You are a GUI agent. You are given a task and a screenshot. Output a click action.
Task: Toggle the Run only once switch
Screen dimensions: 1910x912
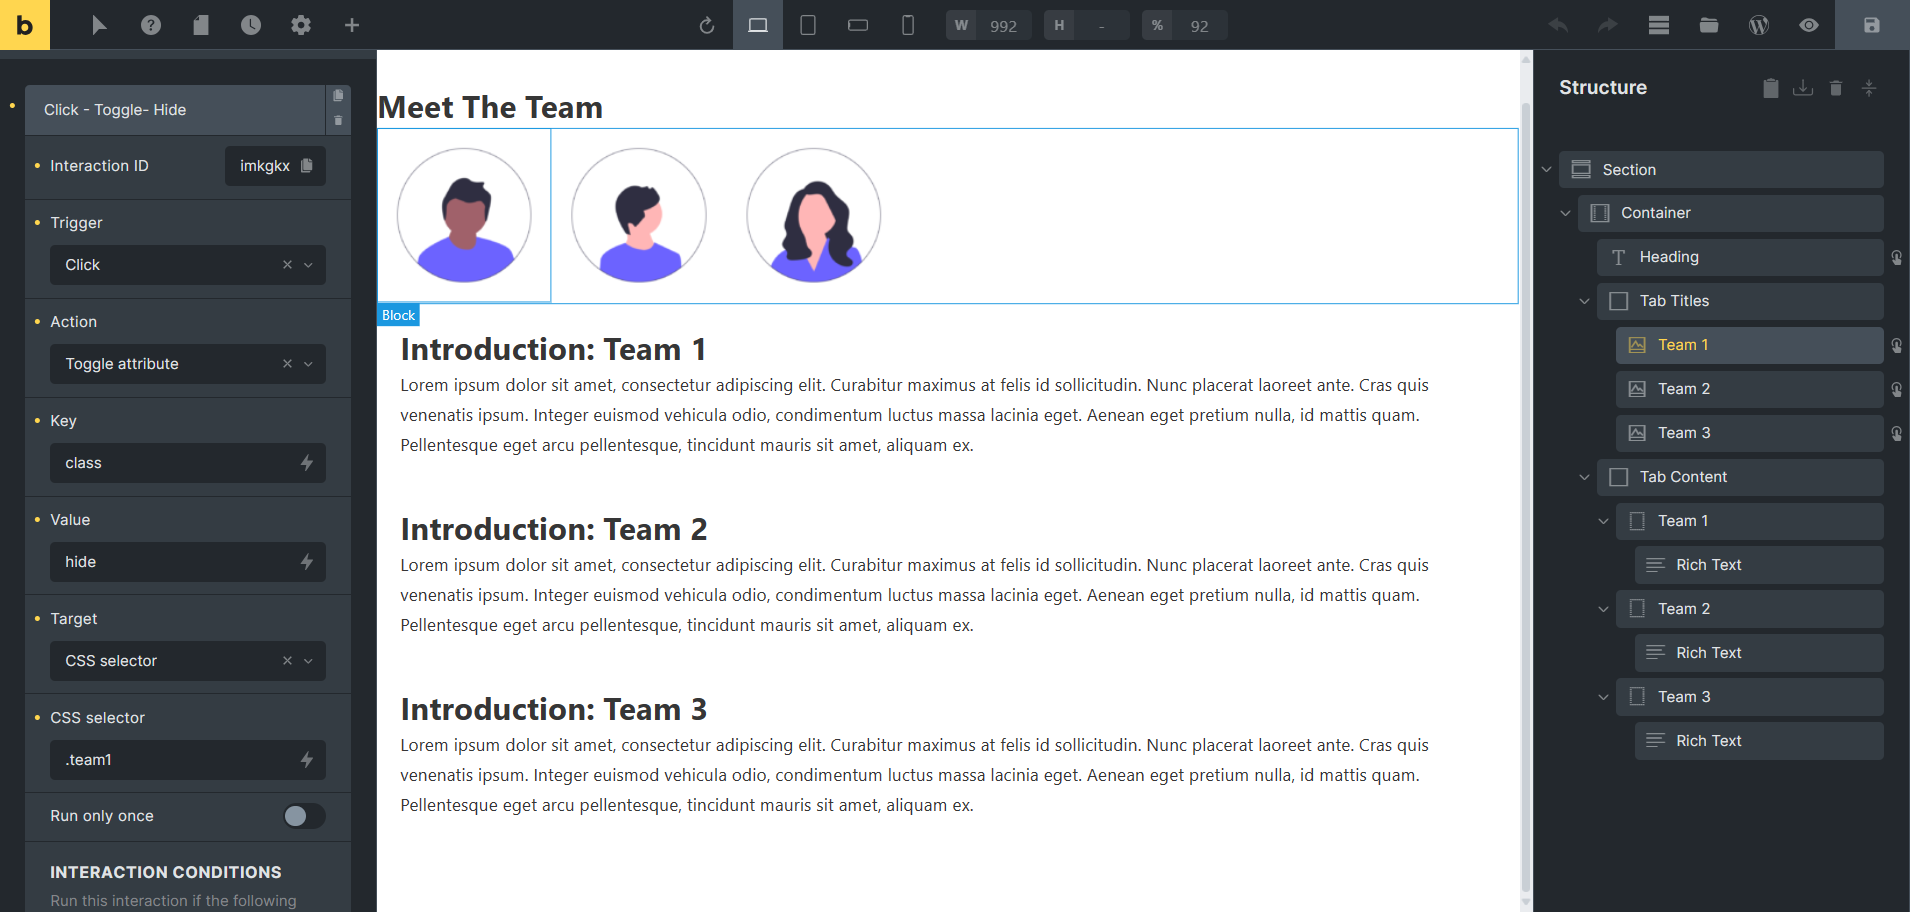(303, 816)
